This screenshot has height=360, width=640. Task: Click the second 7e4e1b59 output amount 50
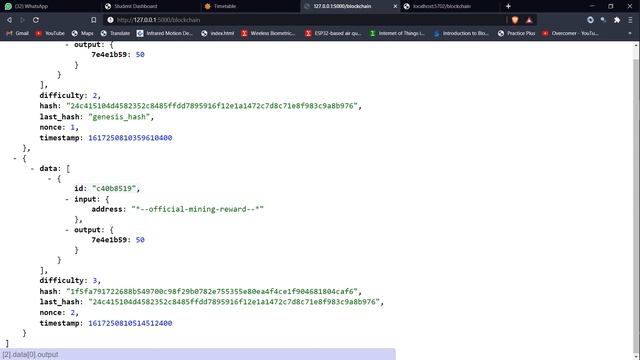click(x=140, y=240)
